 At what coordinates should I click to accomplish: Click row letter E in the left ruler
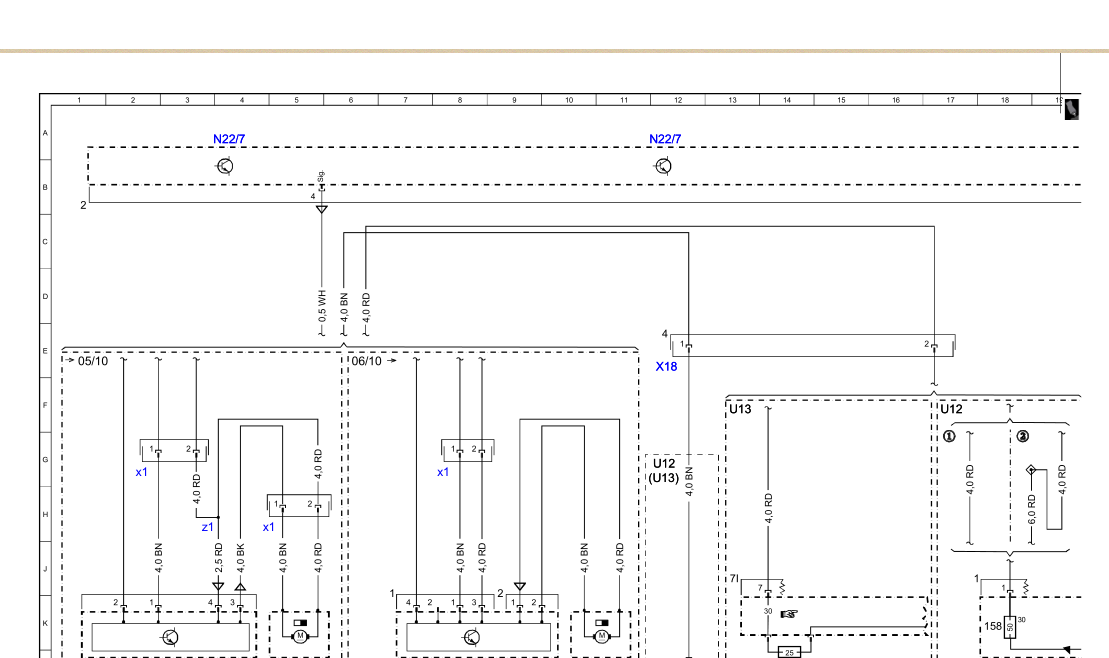tap(45, 351)
